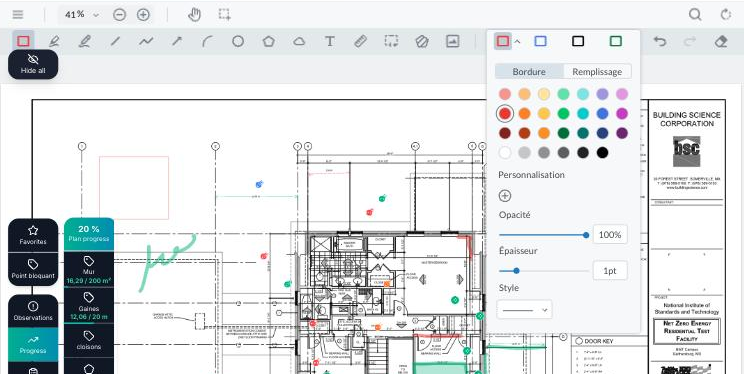The height and width of the screenshot is (374, 744).
Task: Pick the bright green color swatch
Action: 563,113
